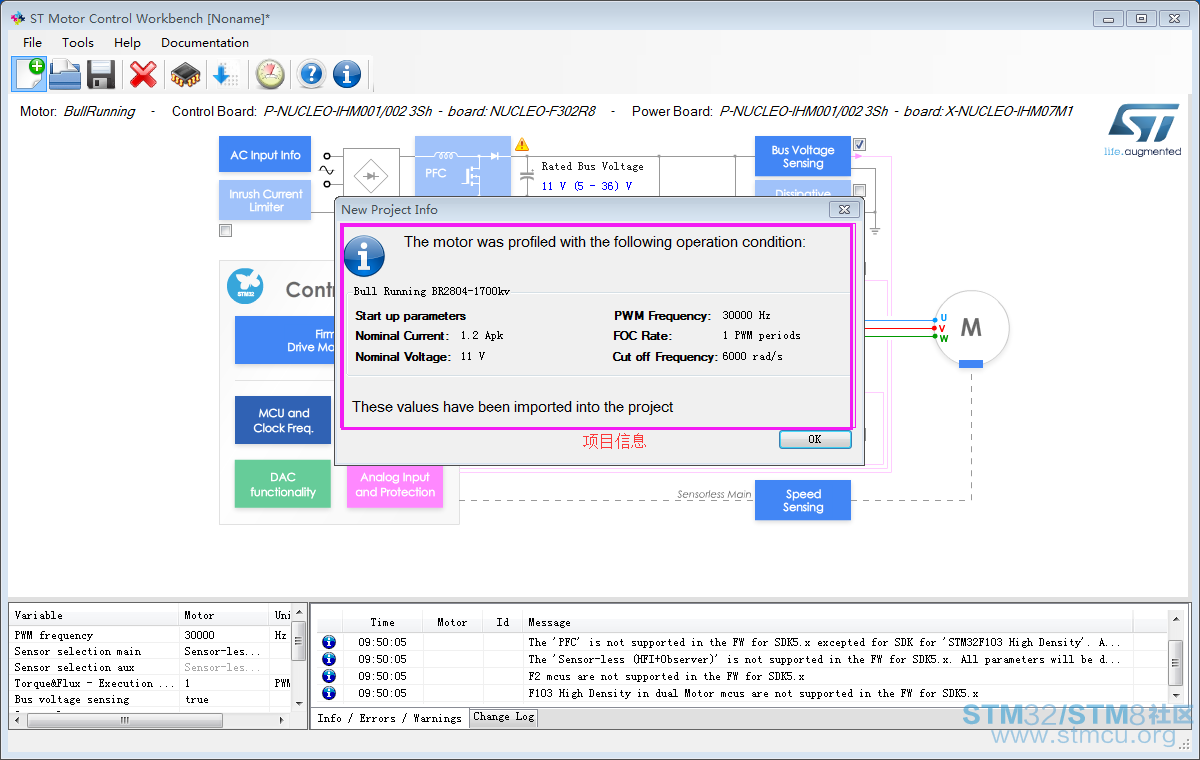Enable the Inrush Current Limiter checkbox
The width and height of the screenshot is (1200, 760).
(225, 231)
